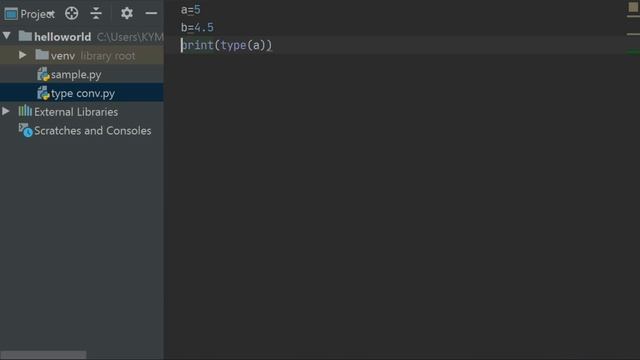Click the helloworld folder icon
The height and width of the screenshot is (360, 640).
pos(25,36)
